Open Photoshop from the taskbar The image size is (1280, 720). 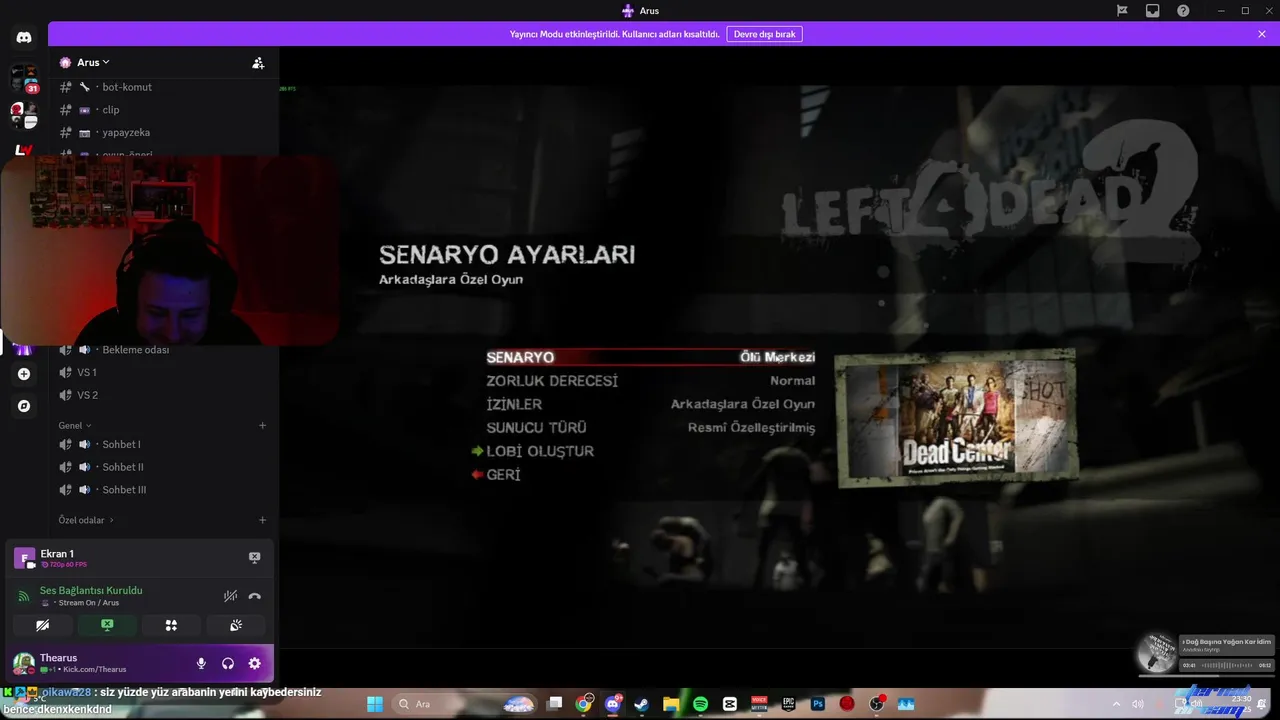(x=818, y=704)
